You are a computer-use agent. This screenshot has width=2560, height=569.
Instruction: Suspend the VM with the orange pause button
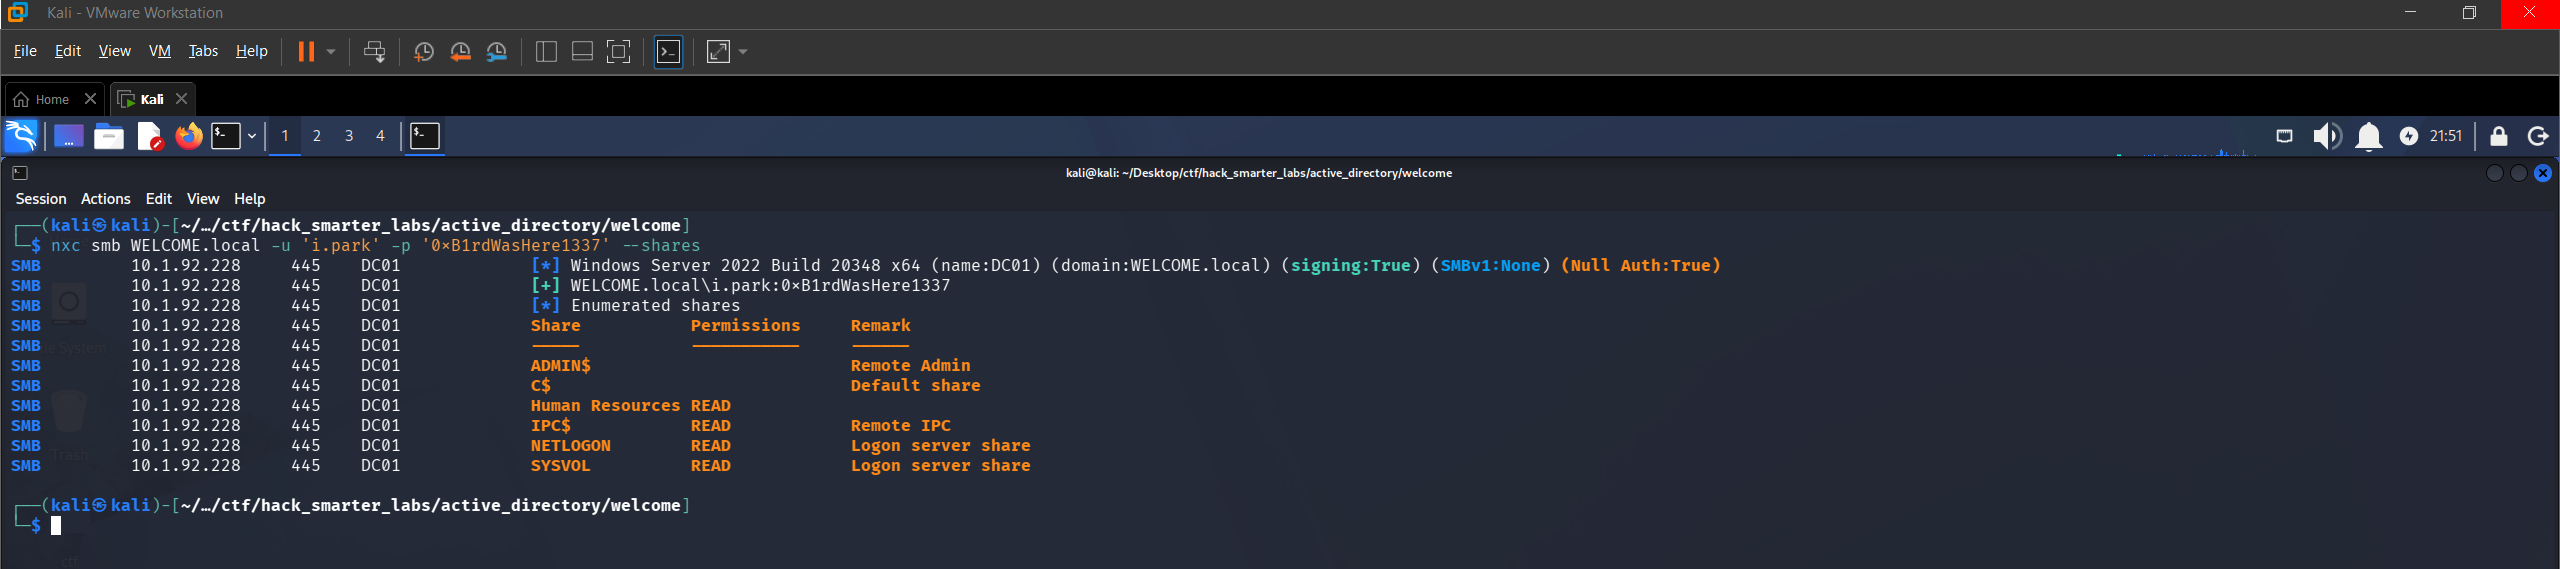point(306,51)
